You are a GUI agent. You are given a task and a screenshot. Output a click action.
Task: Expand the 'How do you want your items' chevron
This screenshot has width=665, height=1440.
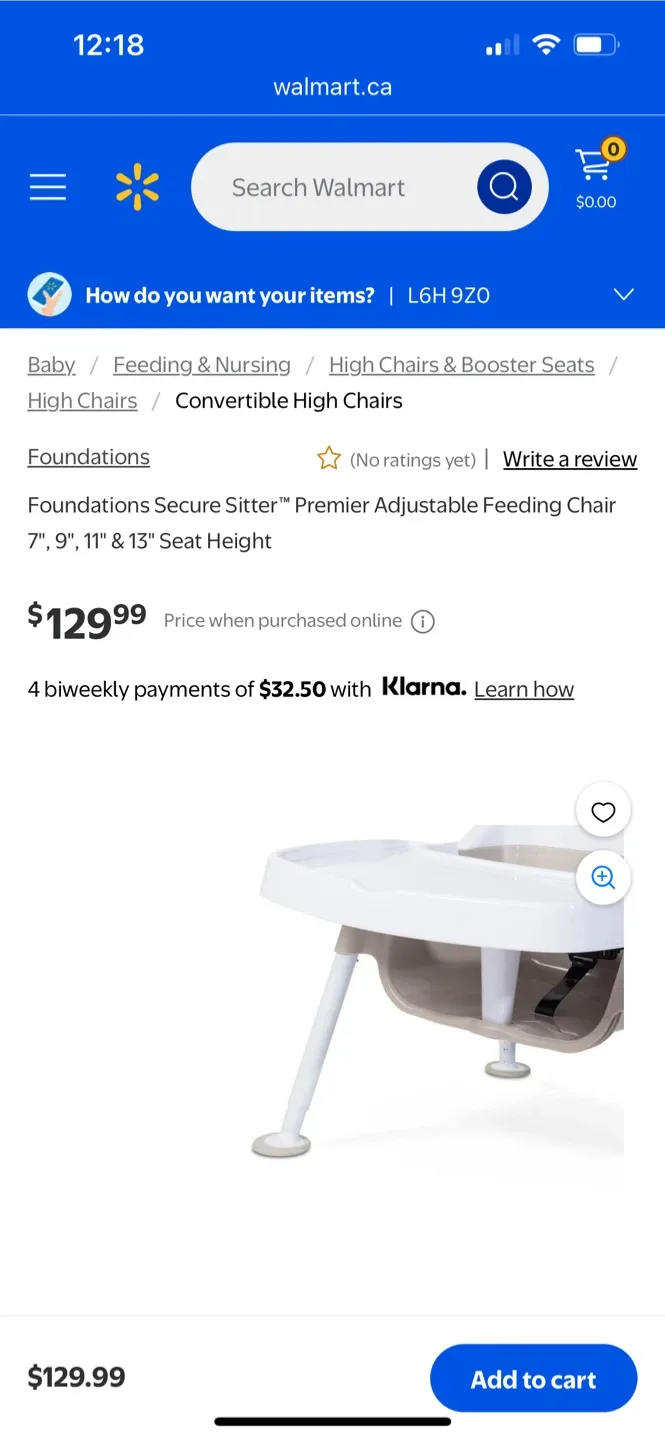pyautogui.click(x=623, y=294)
